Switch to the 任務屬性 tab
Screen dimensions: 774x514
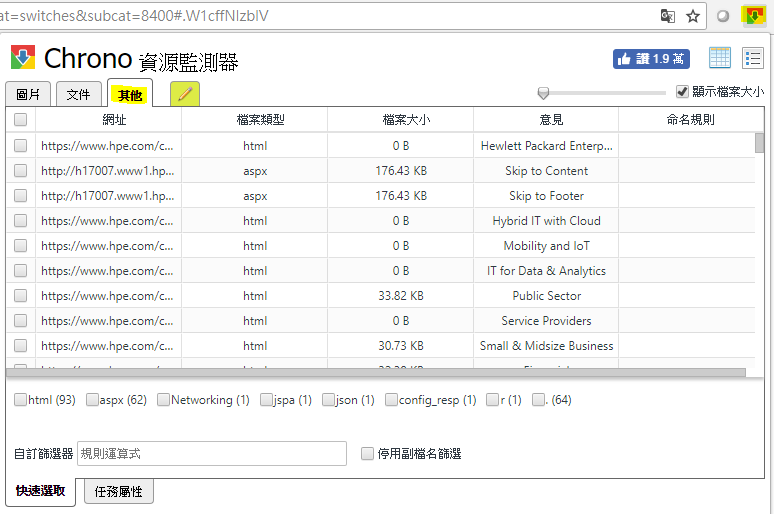click(x=118, y=491)
